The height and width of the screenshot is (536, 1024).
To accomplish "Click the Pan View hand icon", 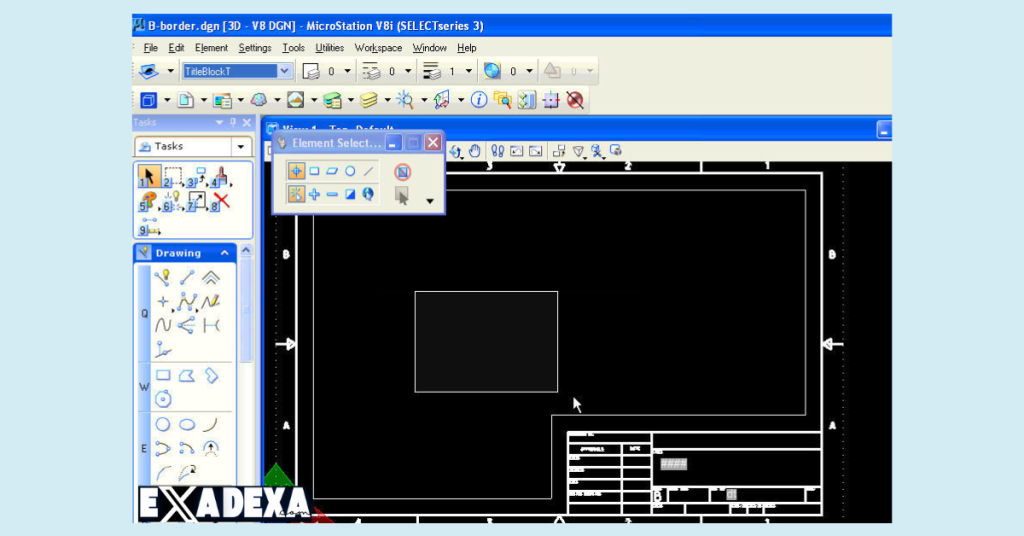I will coord(475,151).
